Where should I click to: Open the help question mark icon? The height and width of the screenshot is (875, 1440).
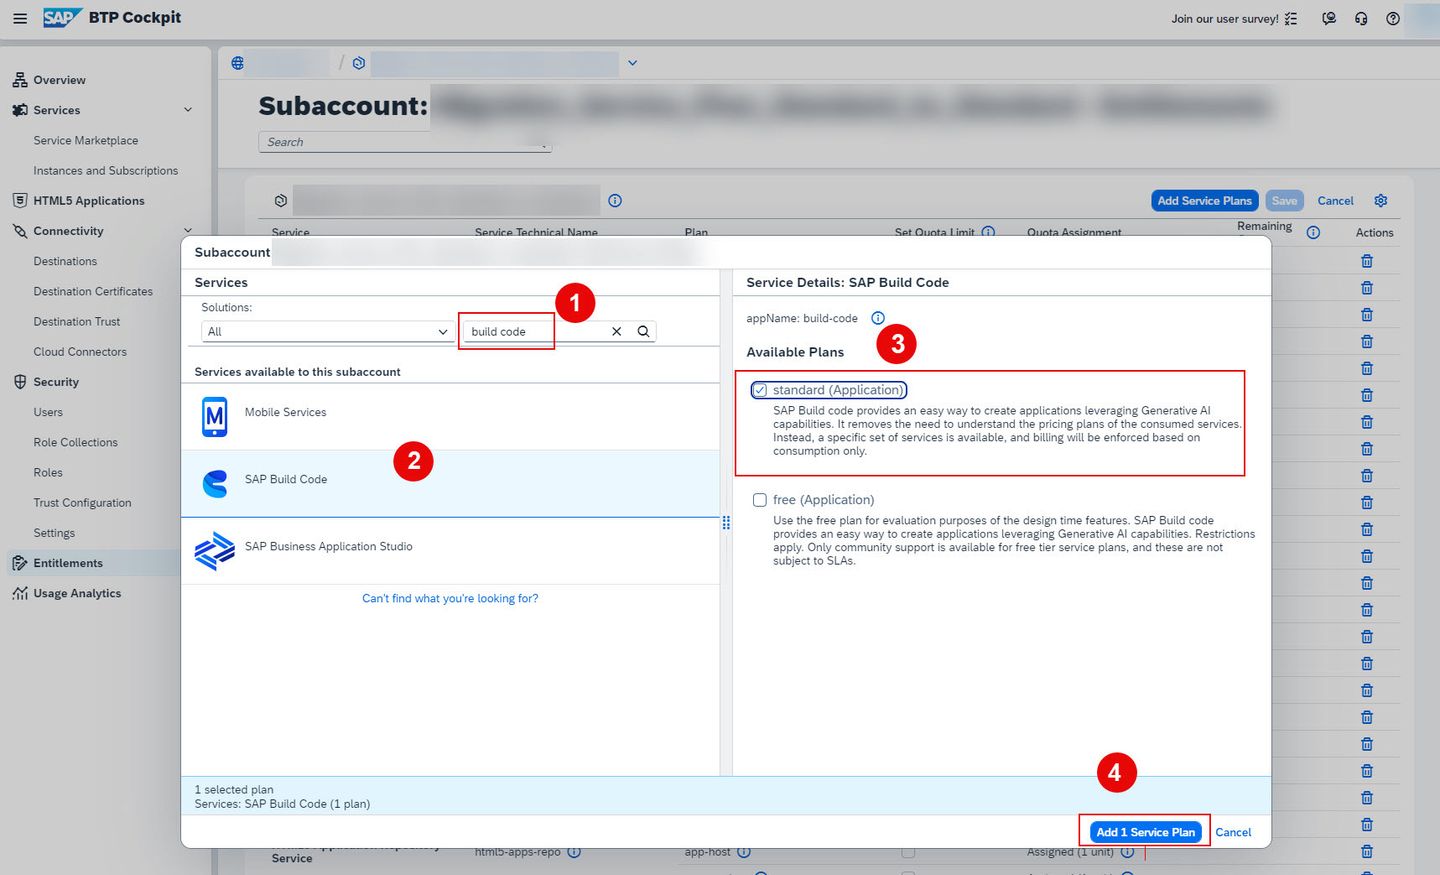click(1393, 18)
